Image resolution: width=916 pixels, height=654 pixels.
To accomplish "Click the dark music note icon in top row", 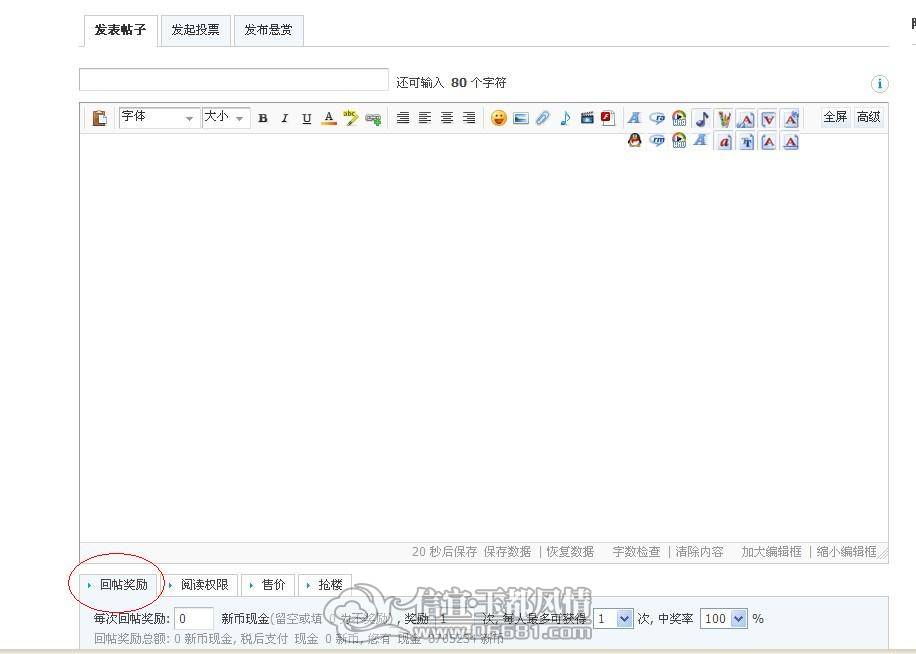I will point(702,119).
